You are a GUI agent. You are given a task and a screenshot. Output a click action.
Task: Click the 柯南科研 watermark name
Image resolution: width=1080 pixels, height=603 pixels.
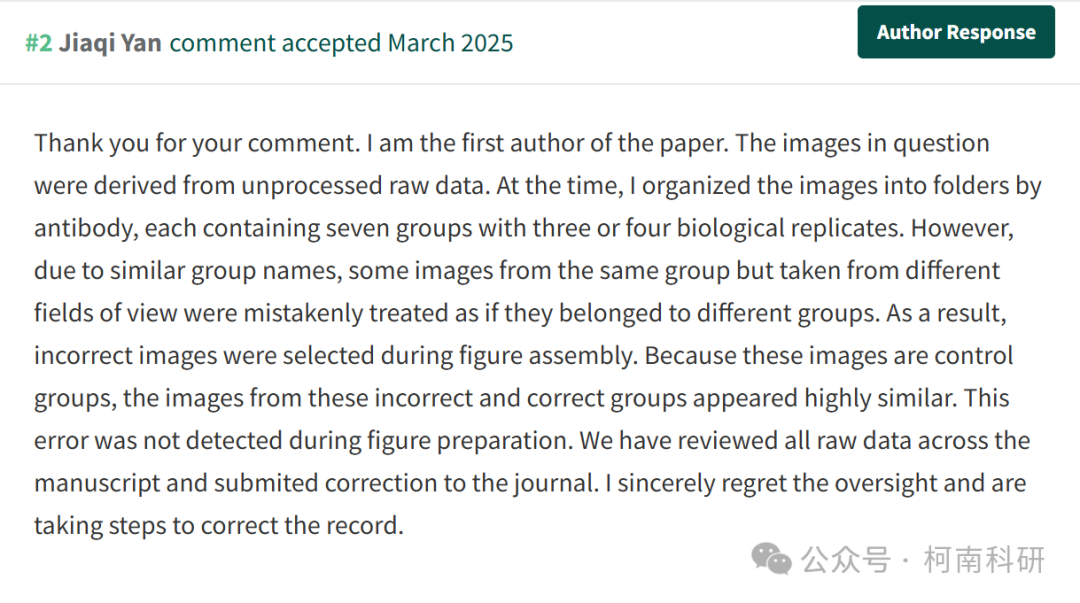point(984,560)
